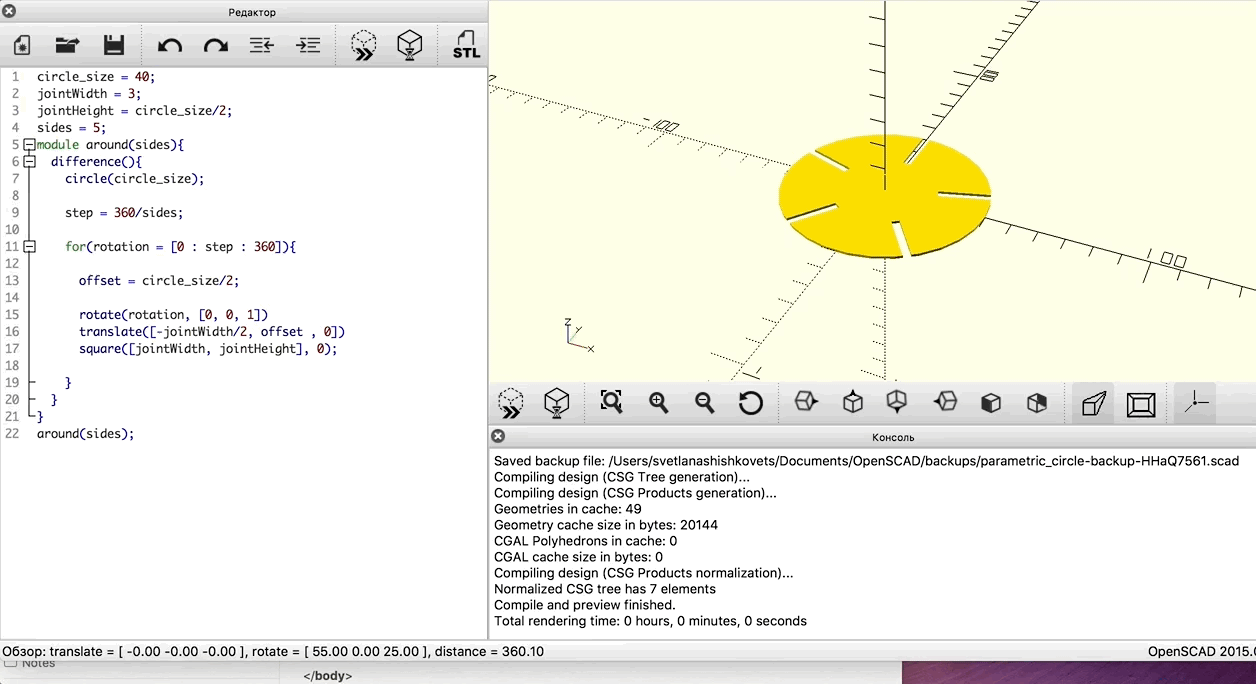Collapse the difference() code block

pos(29,162)
